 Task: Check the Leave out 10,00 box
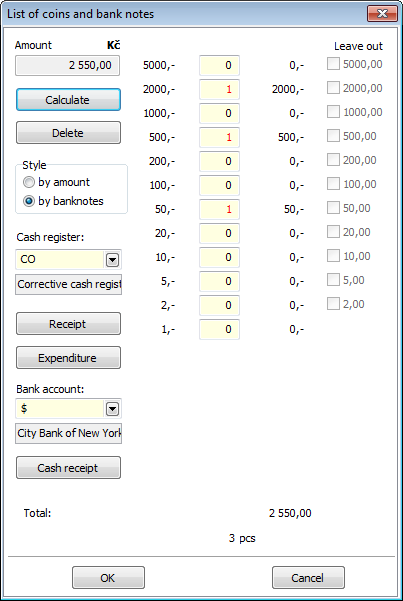click(333, 256)
